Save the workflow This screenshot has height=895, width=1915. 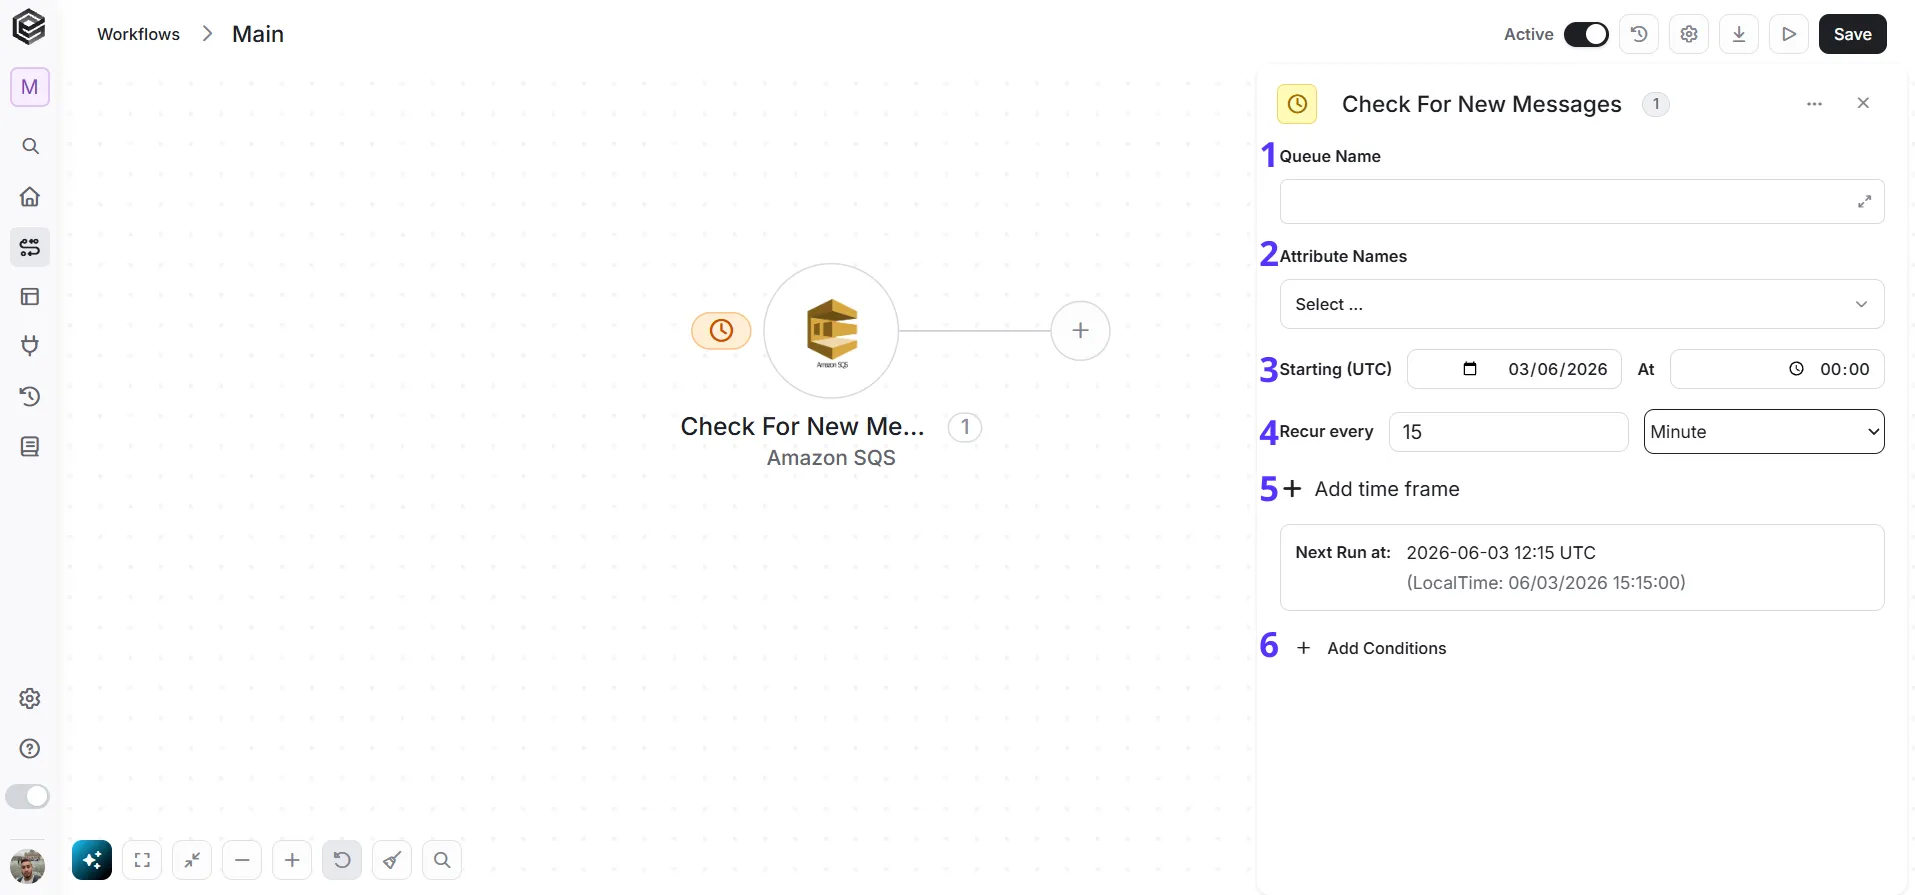tap(1852, 34)
